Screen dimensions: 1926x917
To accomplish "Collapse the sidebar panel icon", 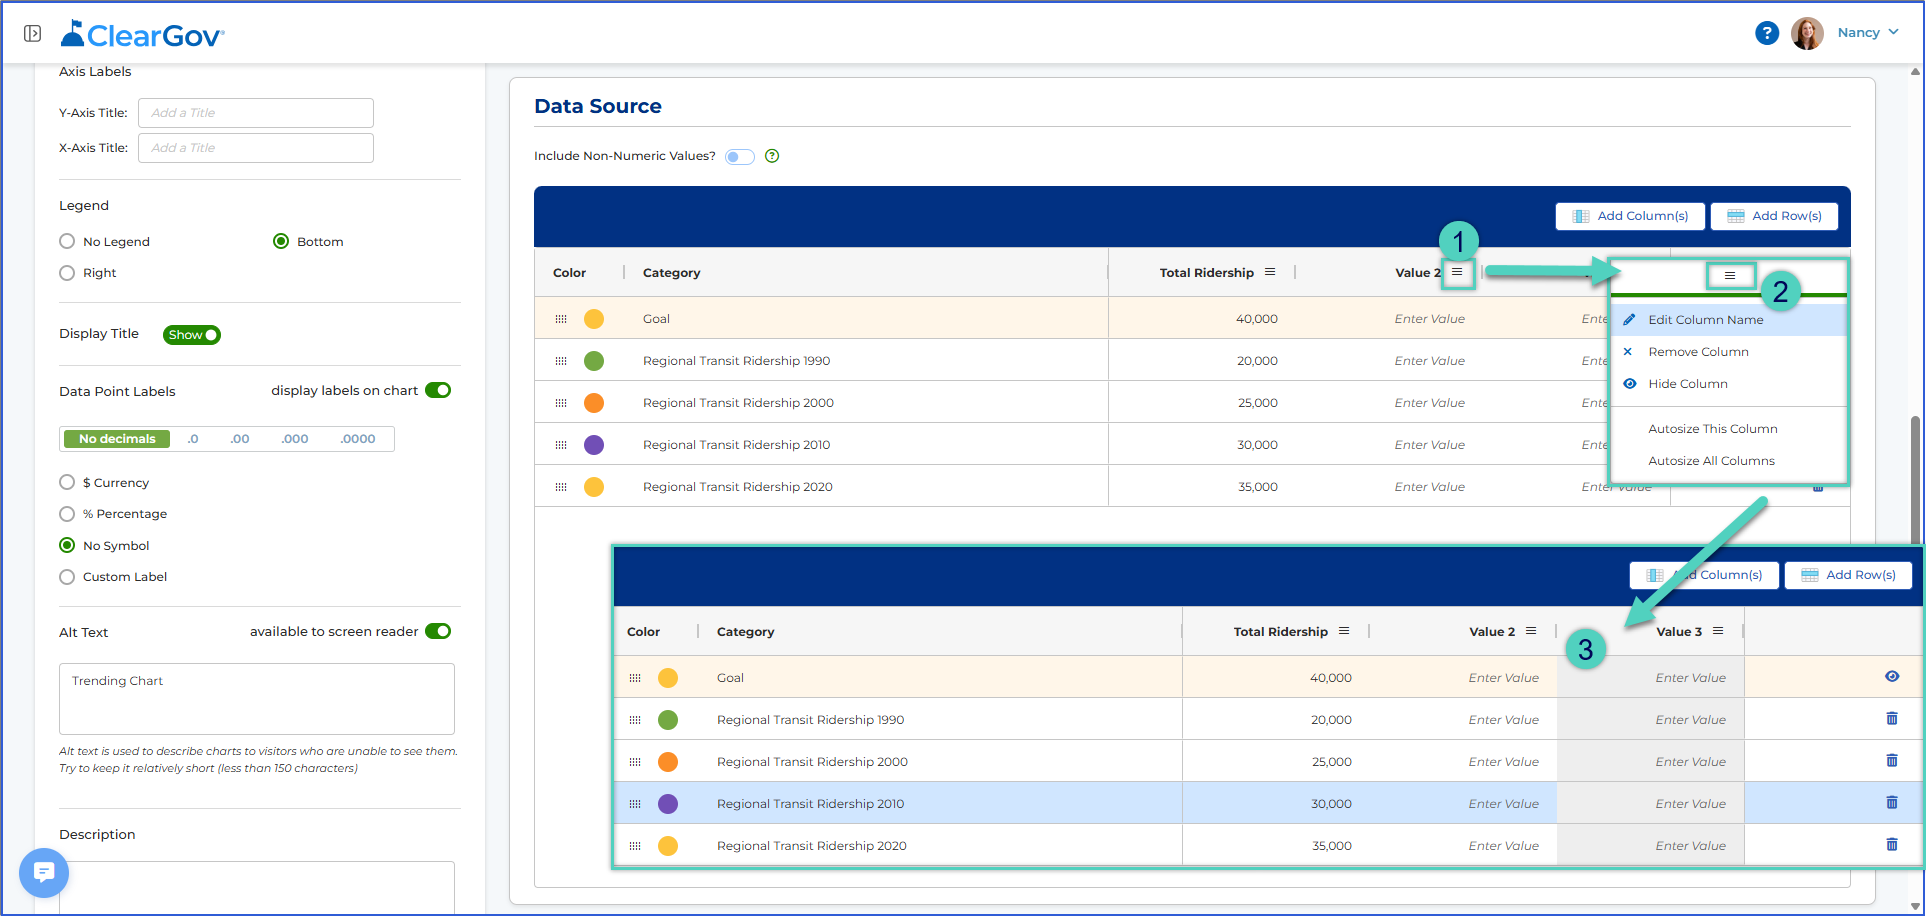I will point(32,34).
